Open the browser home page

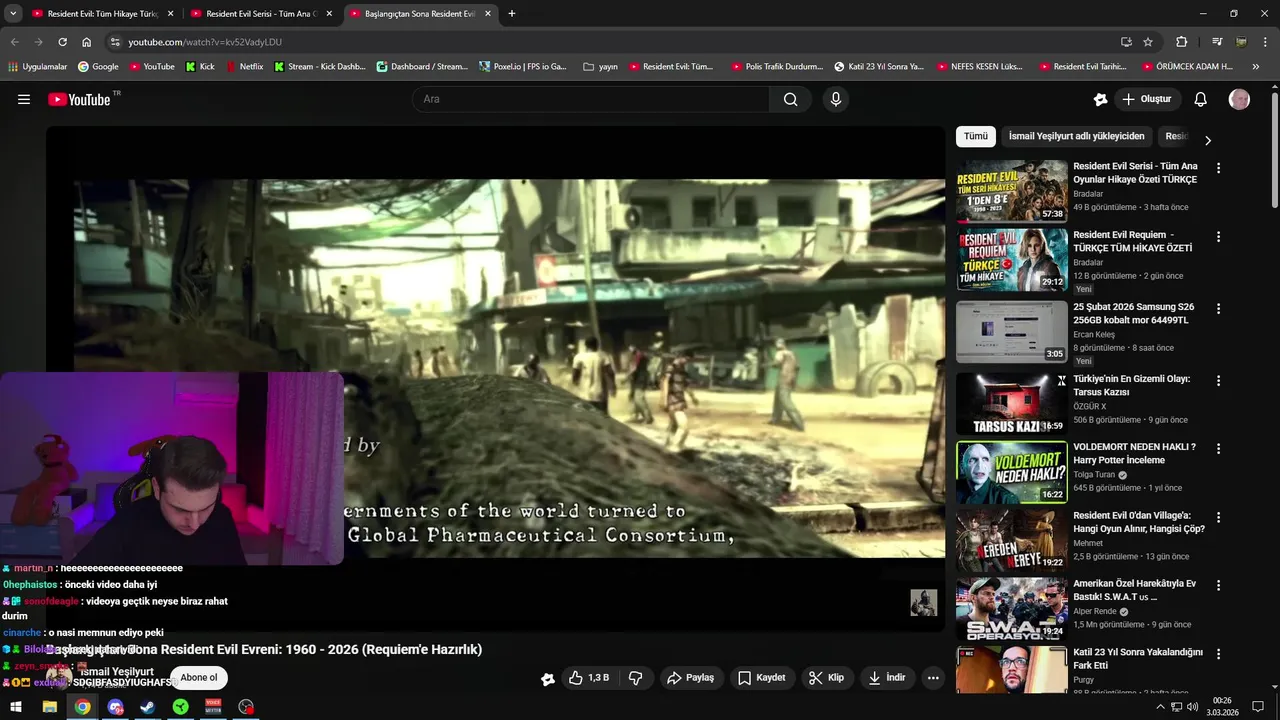(87, 42)
